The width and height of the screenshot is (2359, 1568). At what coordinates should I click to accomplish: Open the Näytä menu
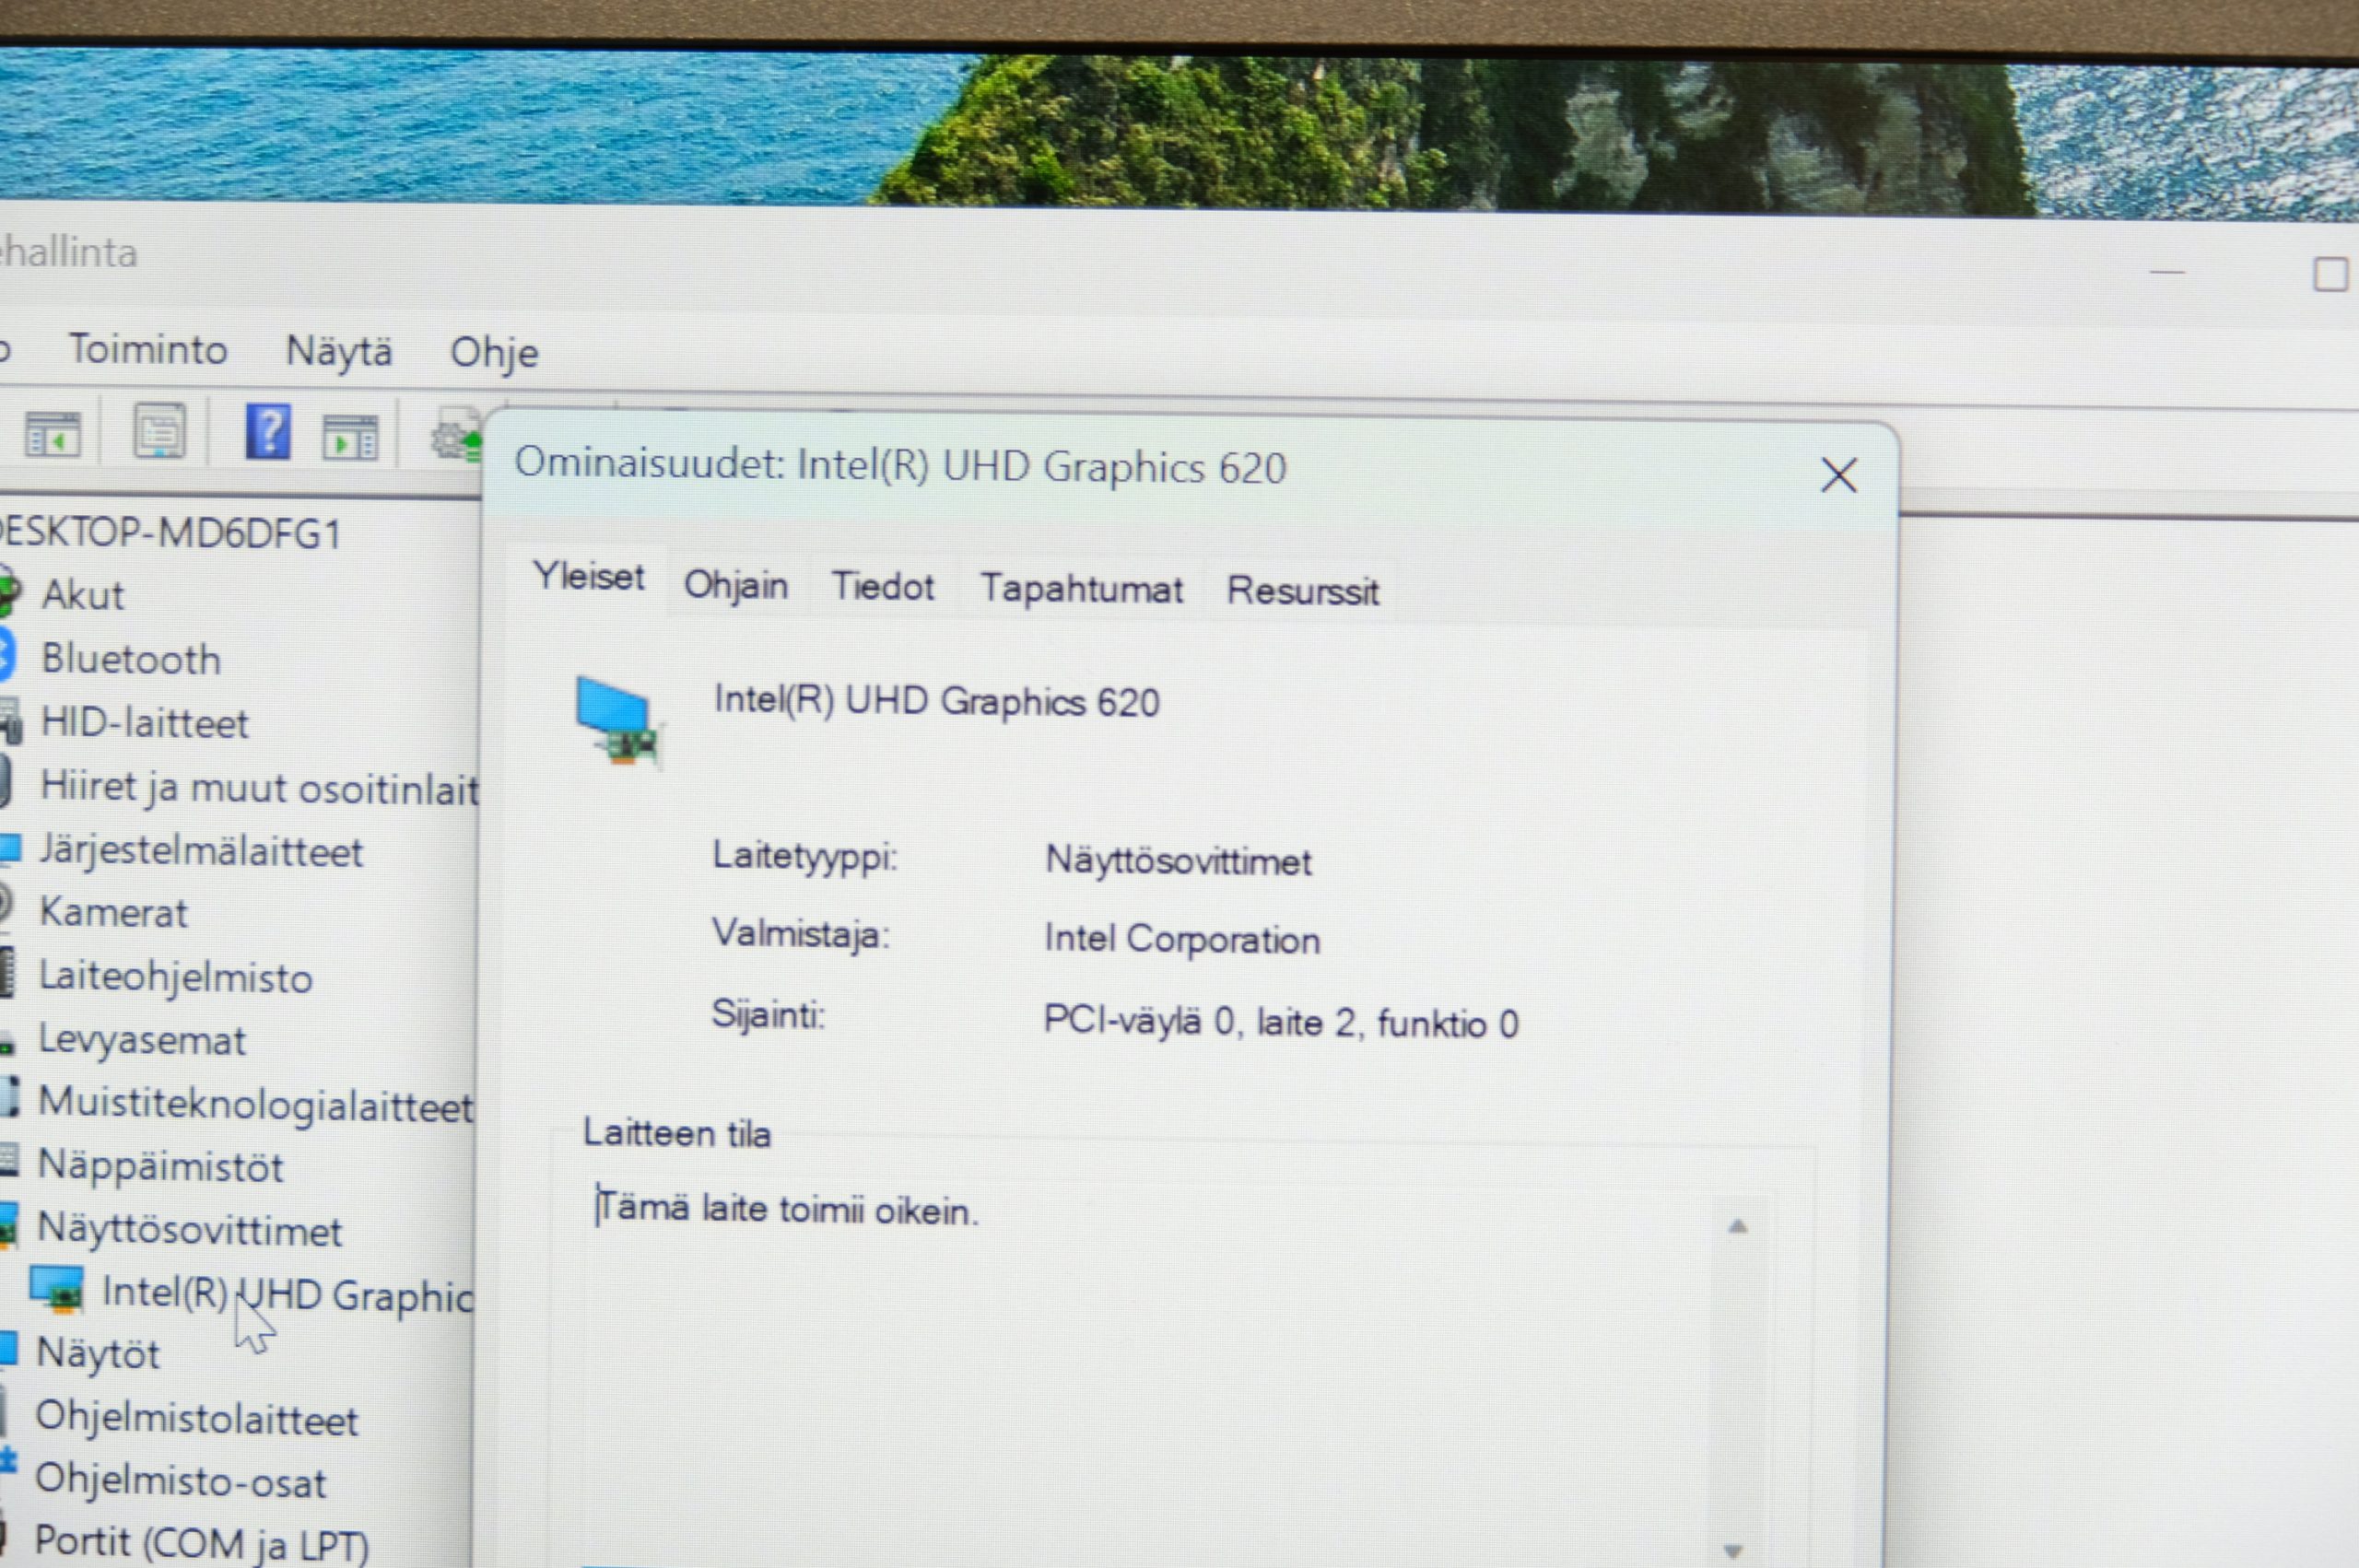click(x=339, y=352)
